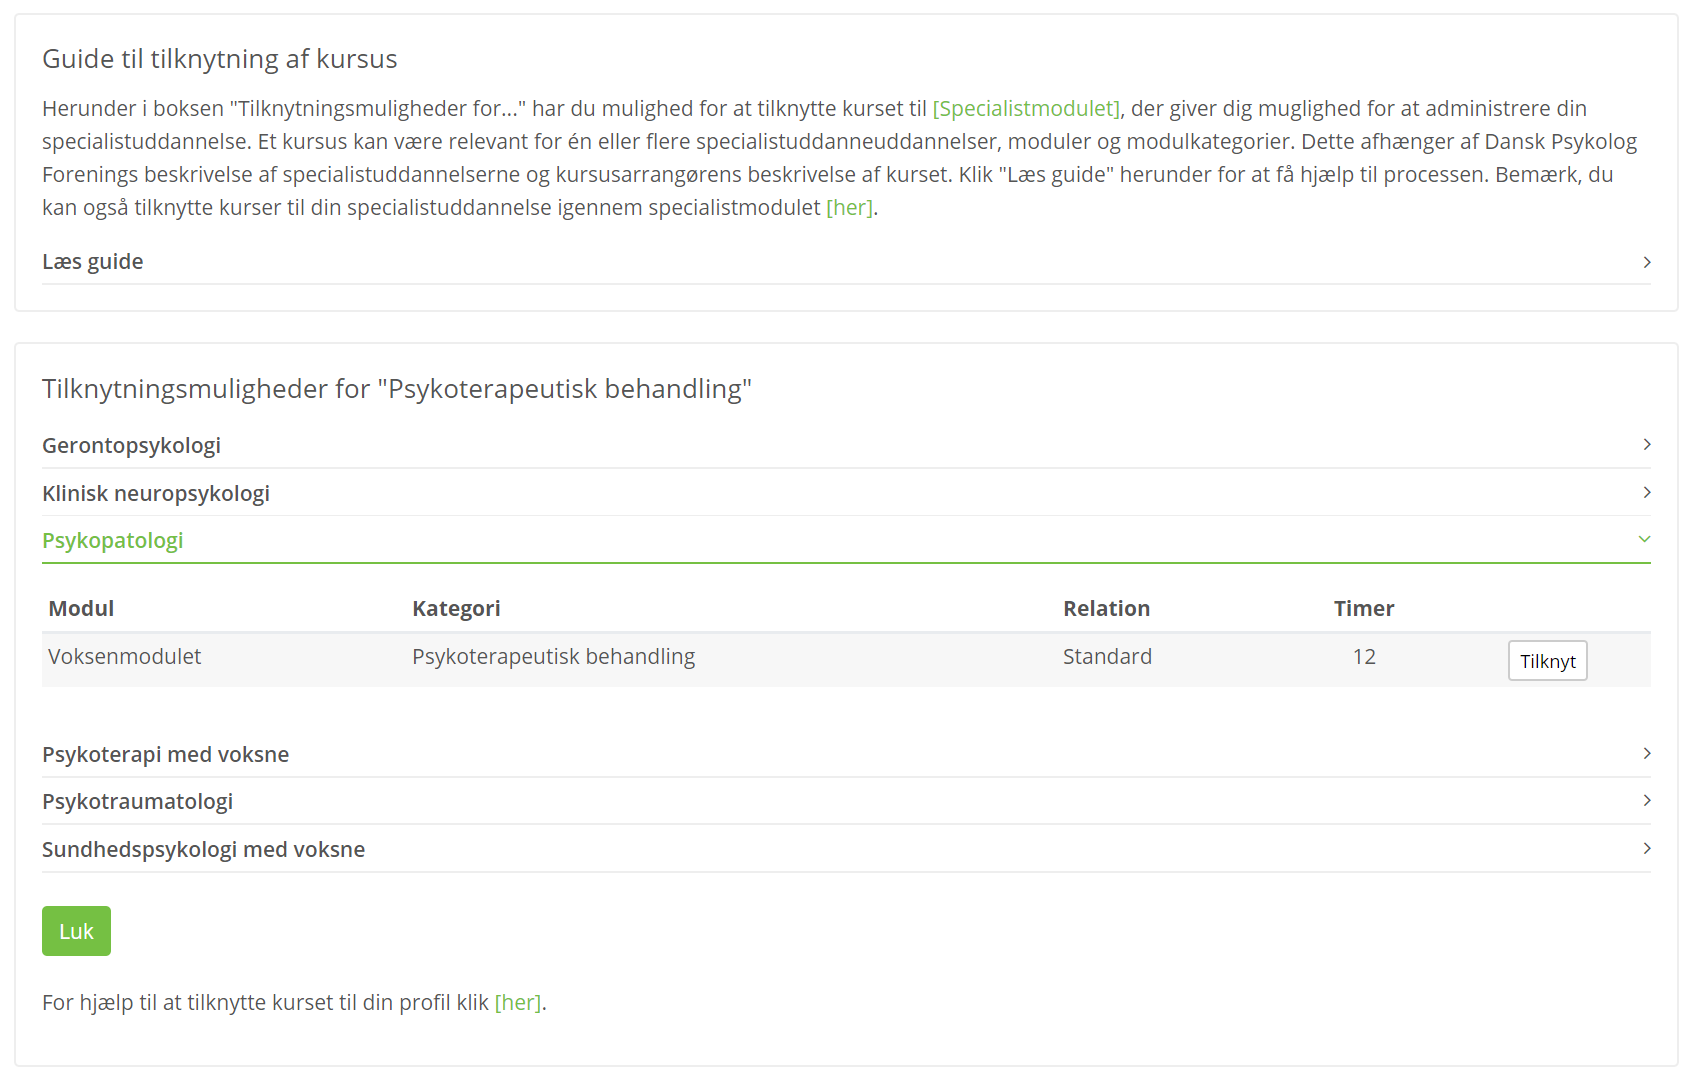1700x1084 pixels.
Task: Select the Voksenmodulet table row
Action: (x=846, y=659)
